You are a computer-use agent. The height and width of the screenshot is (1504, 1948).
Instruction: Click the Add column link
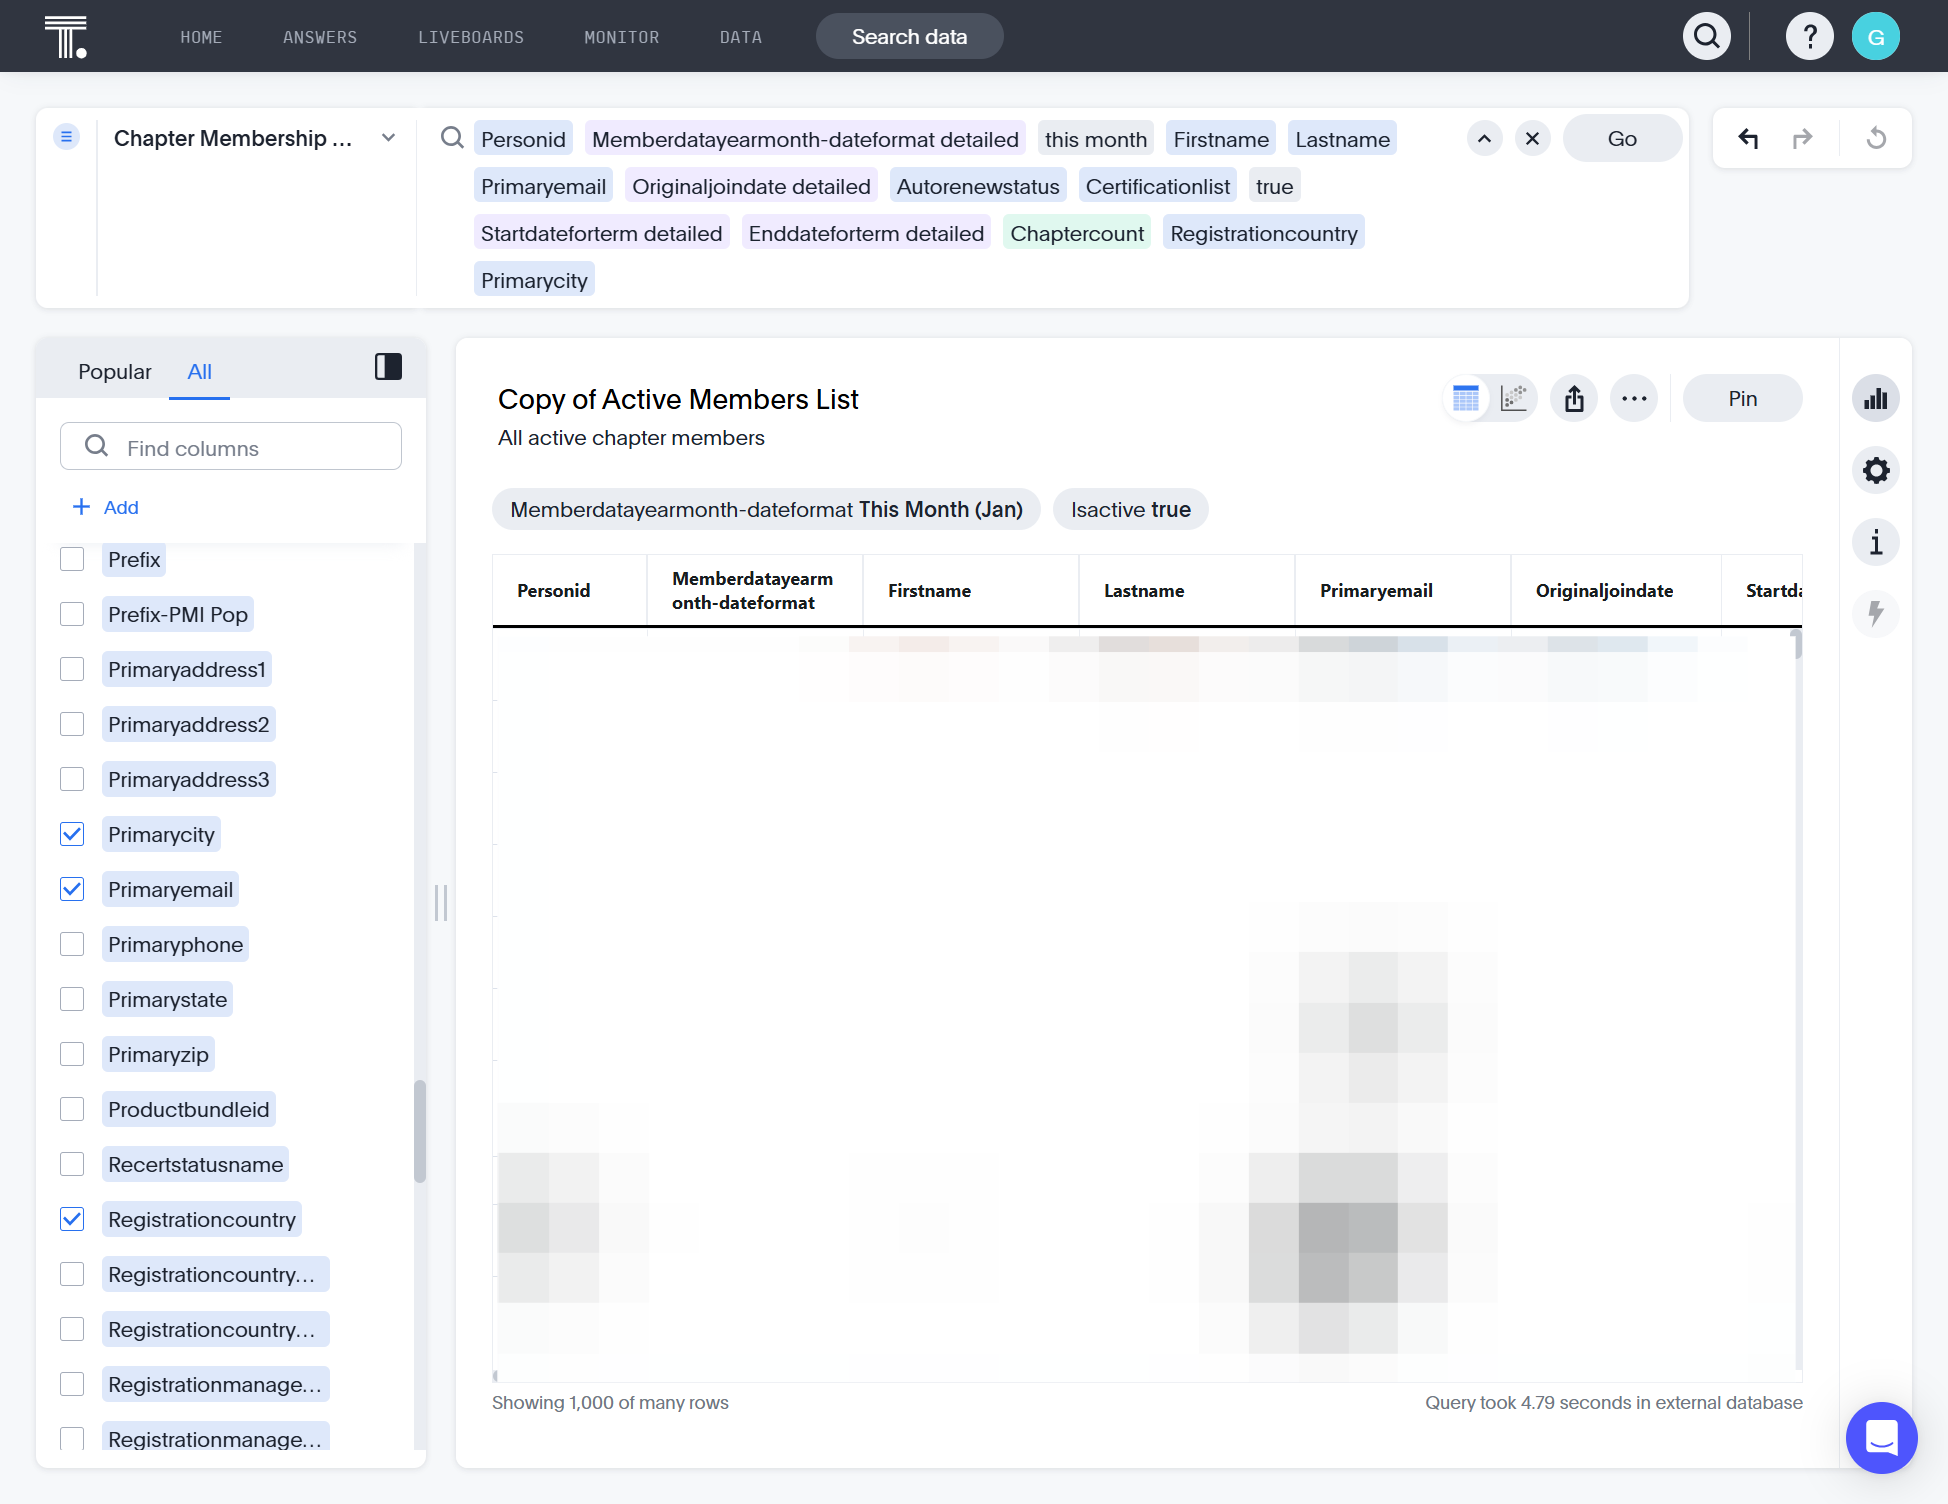click(106, 507)
